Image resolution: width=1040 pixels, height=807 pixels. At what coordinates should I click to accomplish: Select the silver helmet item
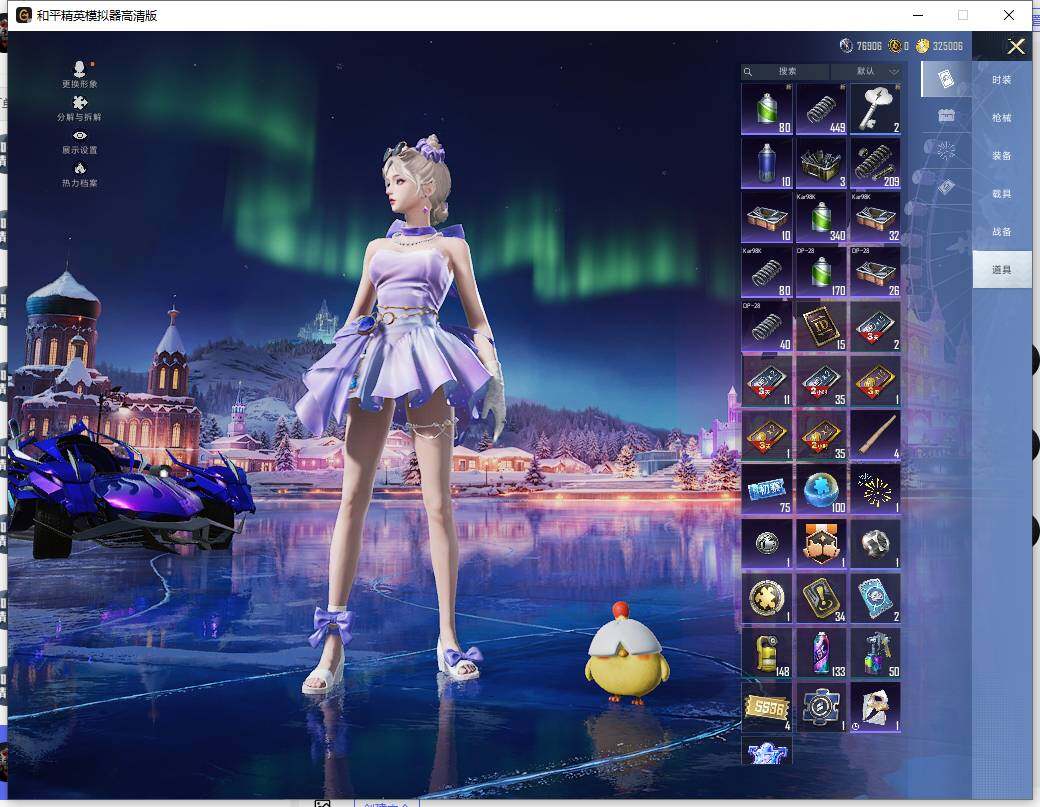(876, 544)
